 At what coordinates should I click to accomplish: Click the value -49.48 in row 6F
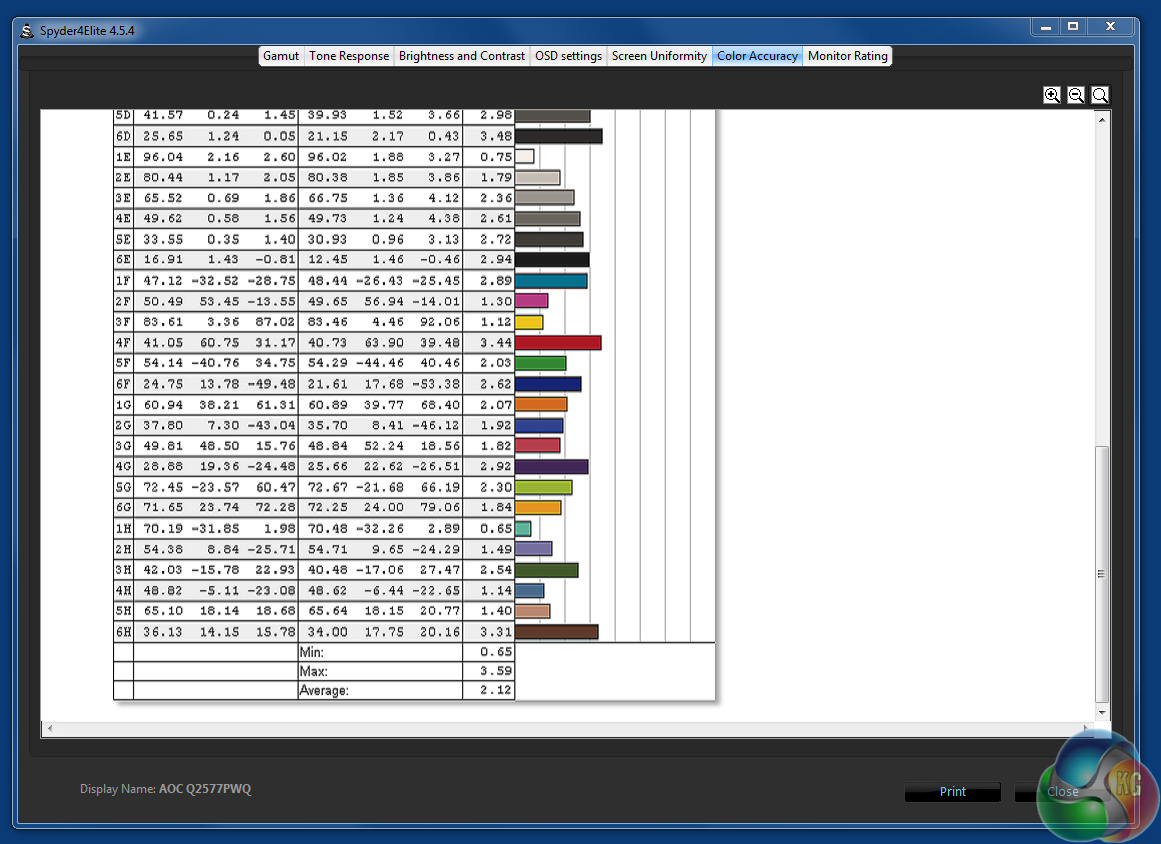point(270,384)
